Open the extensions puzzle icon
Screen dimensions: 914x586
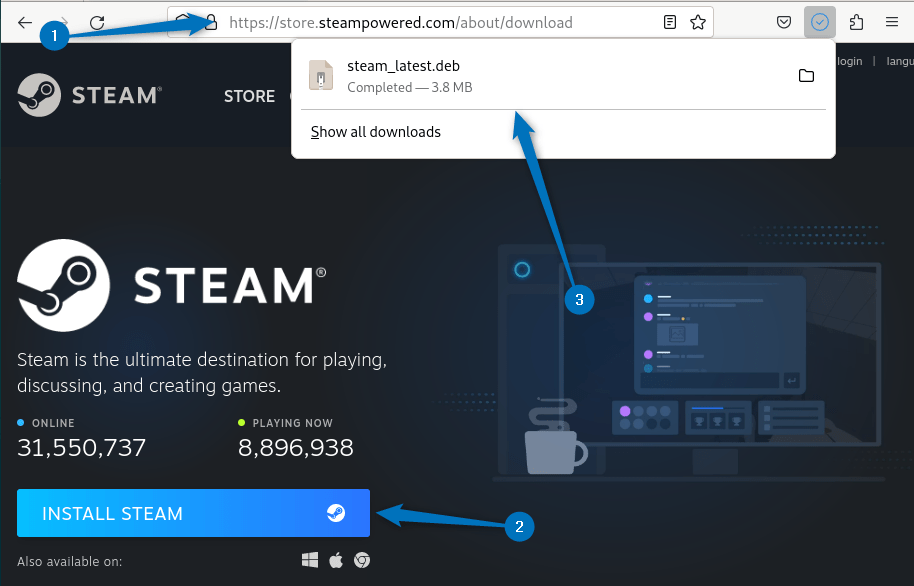[x=856, y=22]
